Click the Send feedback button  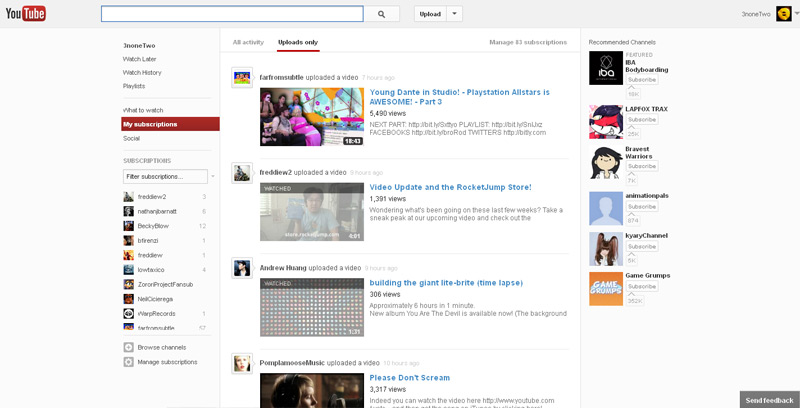[769, 400]
